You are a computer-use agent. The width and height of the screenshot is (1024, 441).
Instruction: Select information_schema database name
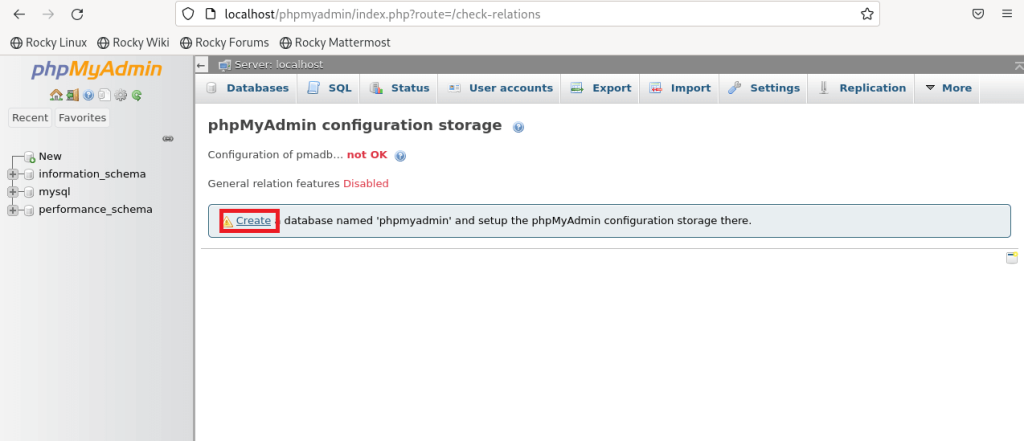(x=92, y=174)
